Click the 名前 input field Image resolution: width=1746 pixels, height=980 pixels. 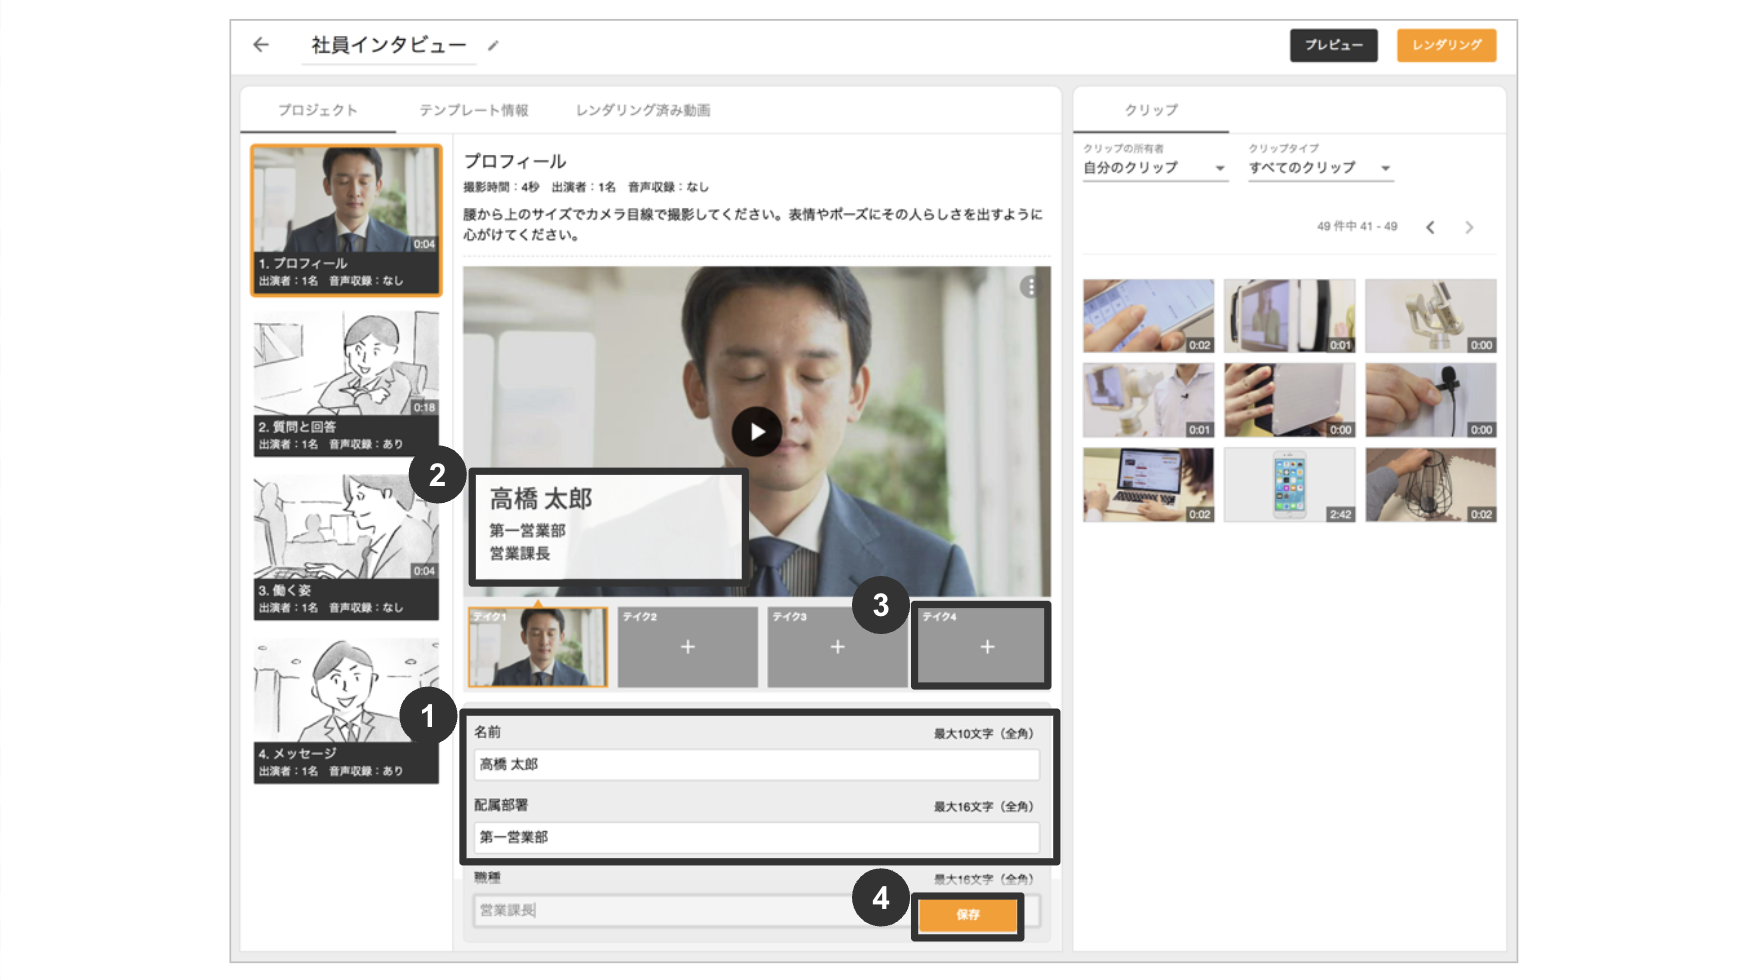pos(756,765)
